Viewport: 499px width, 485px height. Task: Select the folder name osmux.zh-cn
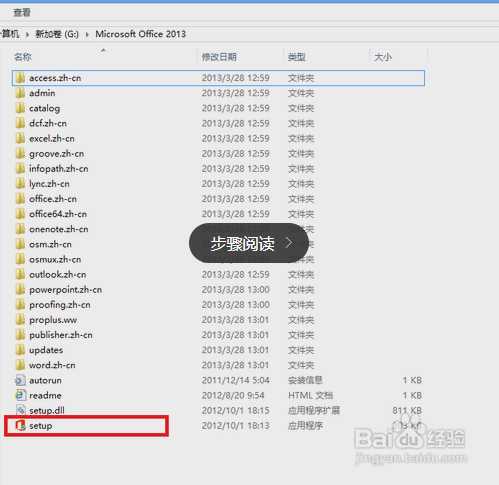55,259
